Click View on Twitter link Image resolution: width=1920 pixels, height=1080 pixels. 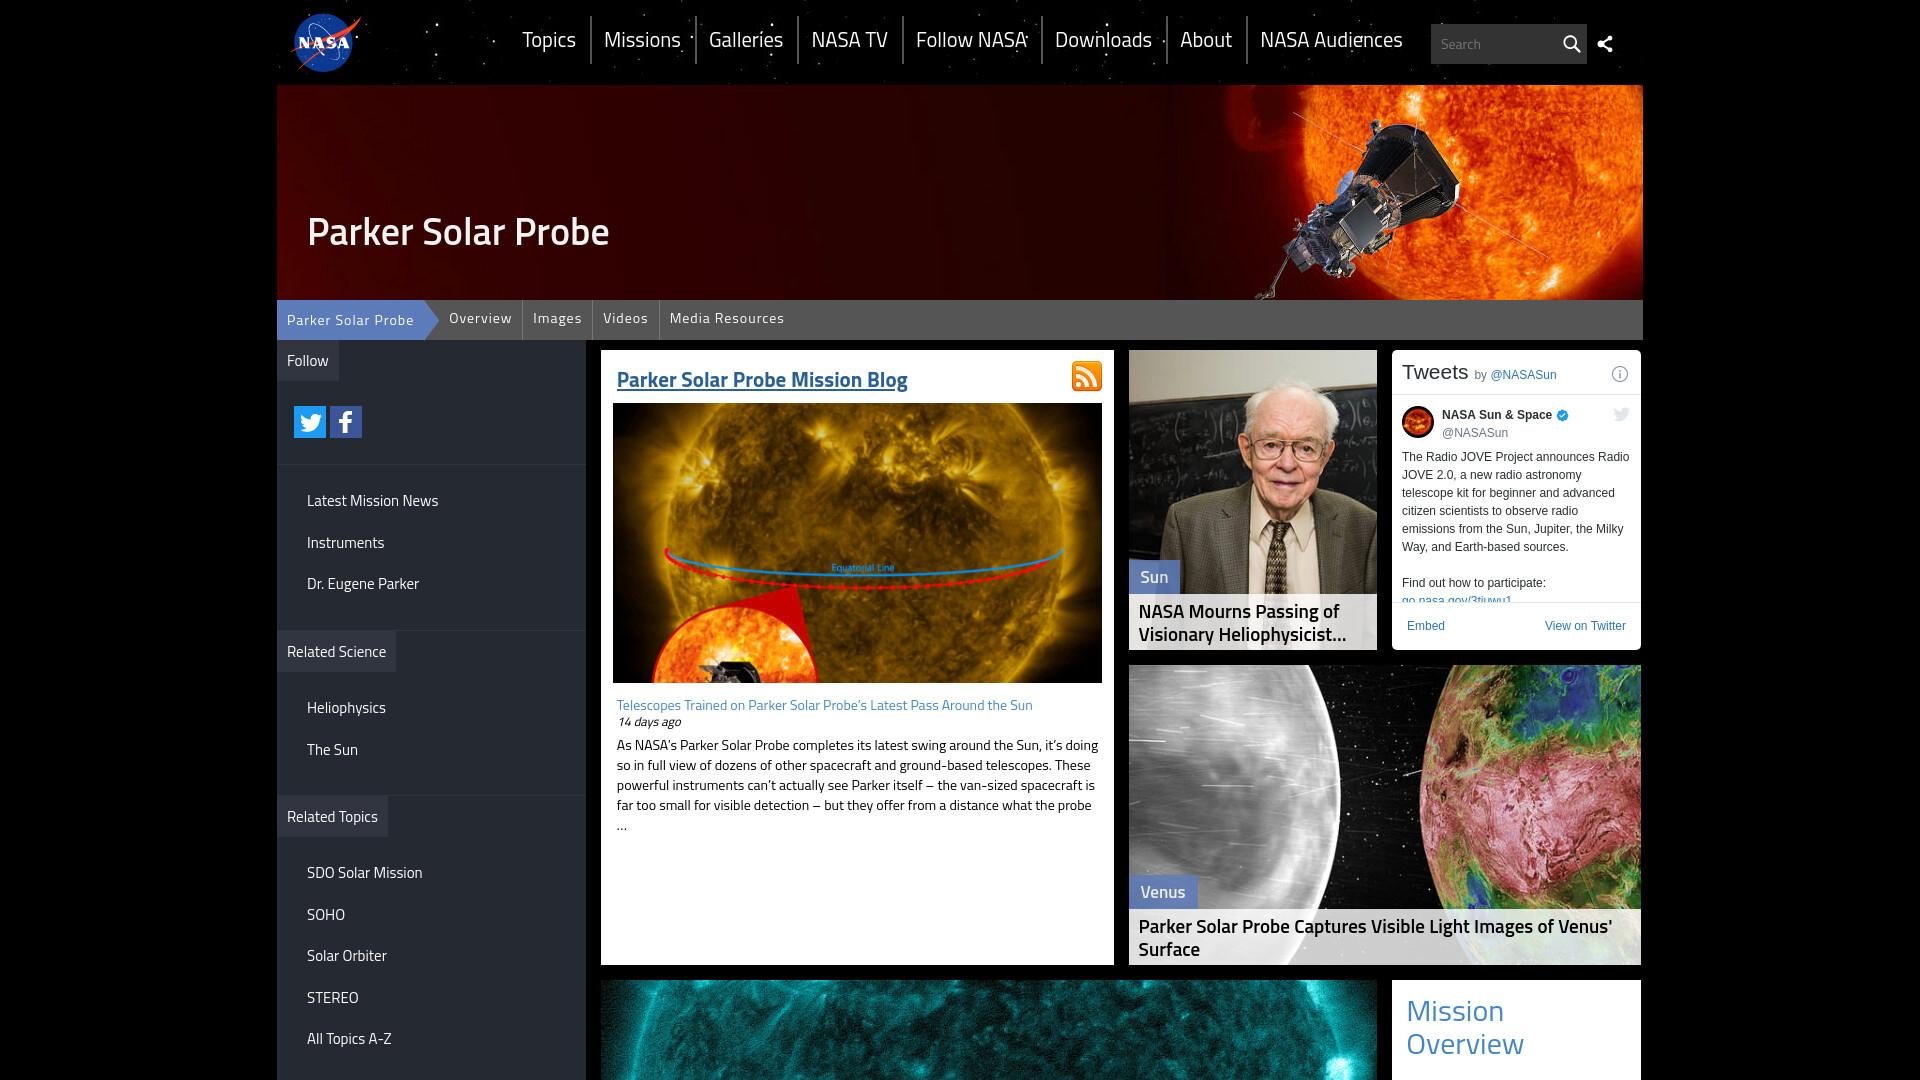[1585, 626]
